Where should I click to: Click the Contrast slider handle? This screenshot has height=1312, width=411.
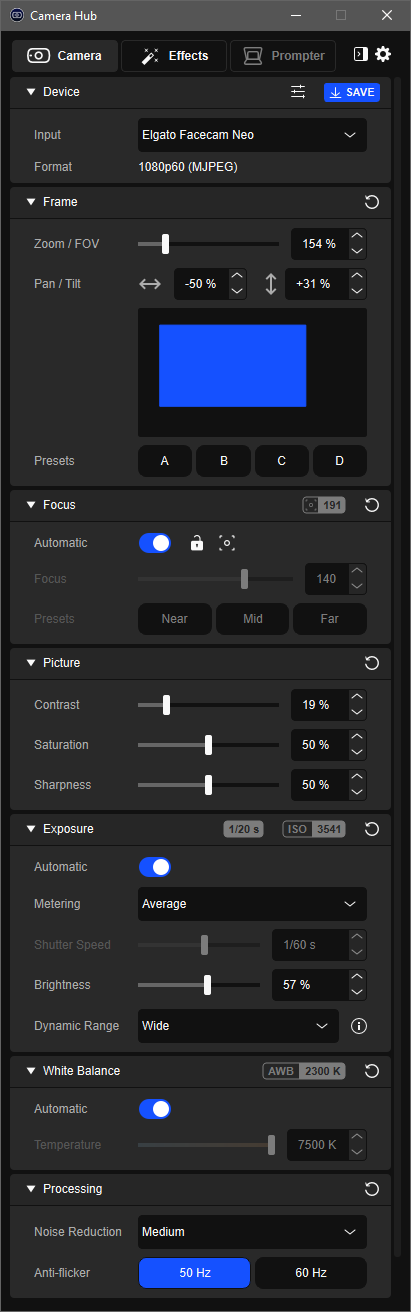(x=166, y=705)
